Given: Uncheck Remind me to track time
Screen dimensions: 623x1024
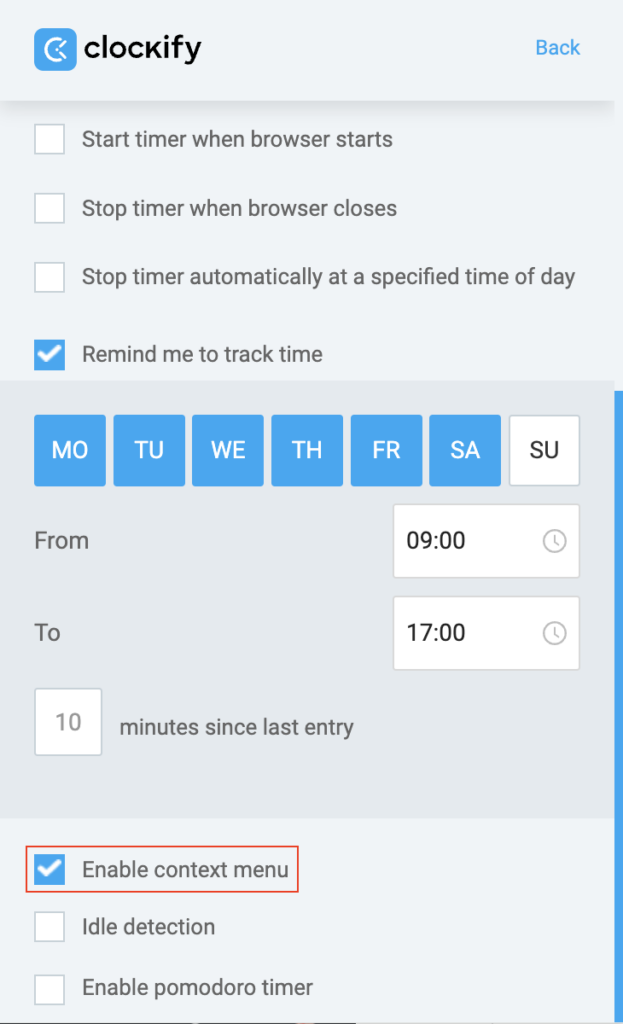Looking at the screenshot, I should point(50,354).
